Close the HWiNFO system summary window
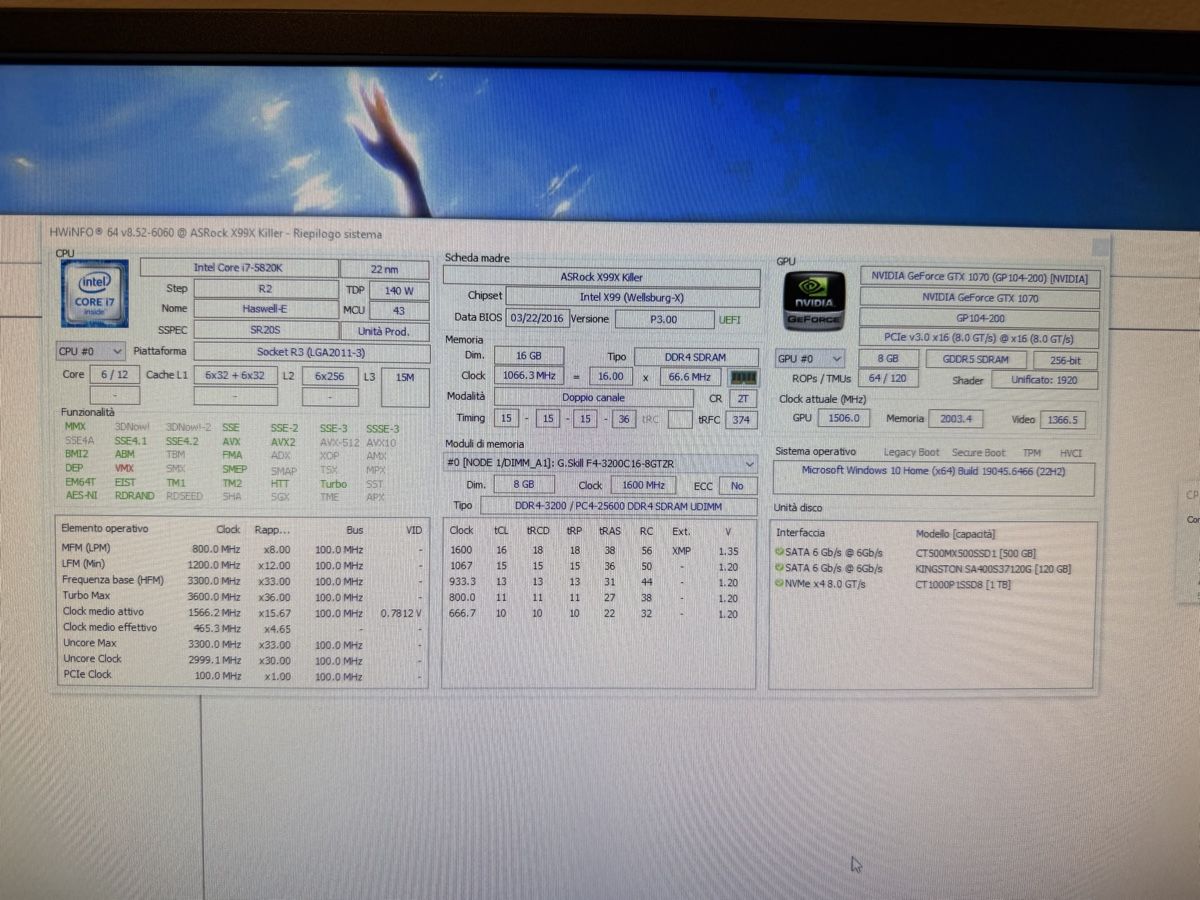 [1100, 247]
